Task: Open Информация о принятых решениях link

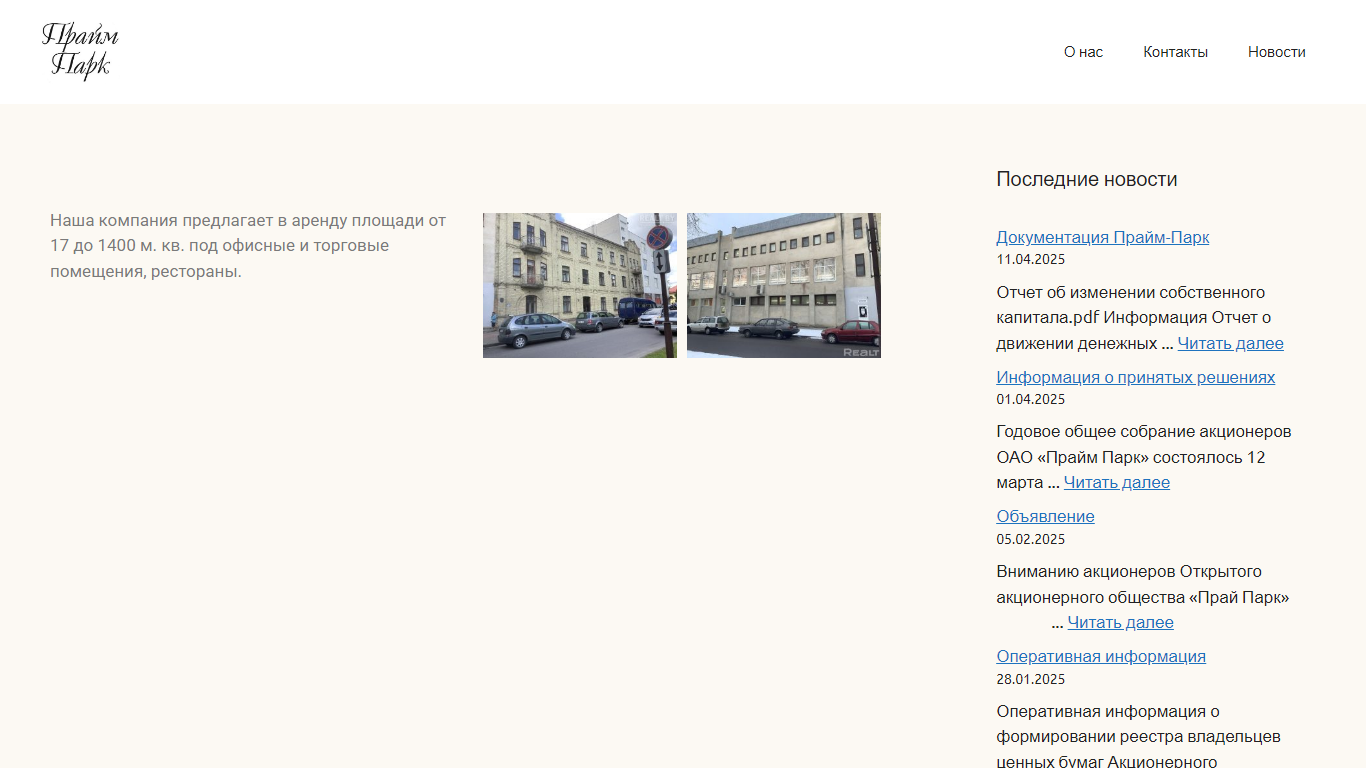Action: pos(1135,377)
